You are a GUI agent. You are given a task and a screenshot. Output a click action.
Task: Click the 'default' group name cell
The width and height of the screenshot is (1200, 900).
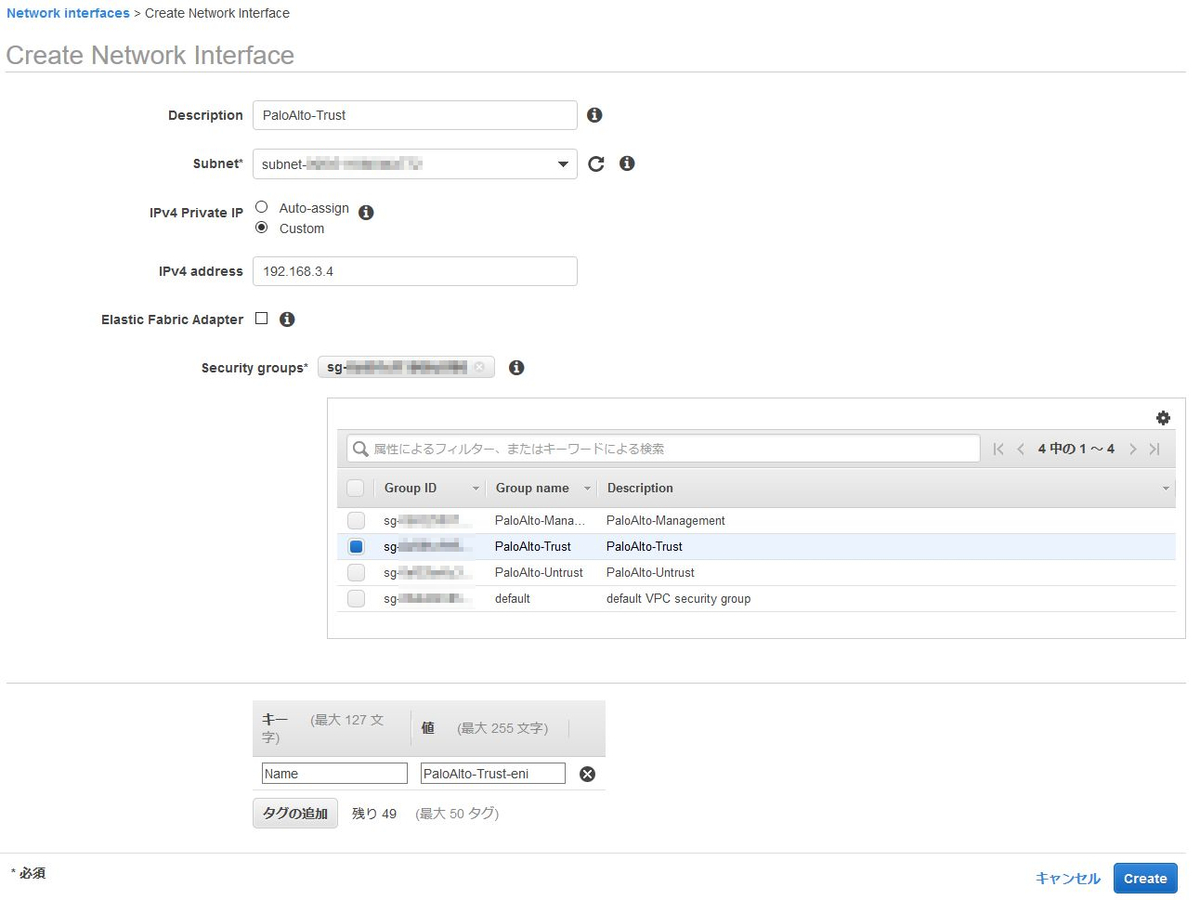tap(512, 599)
